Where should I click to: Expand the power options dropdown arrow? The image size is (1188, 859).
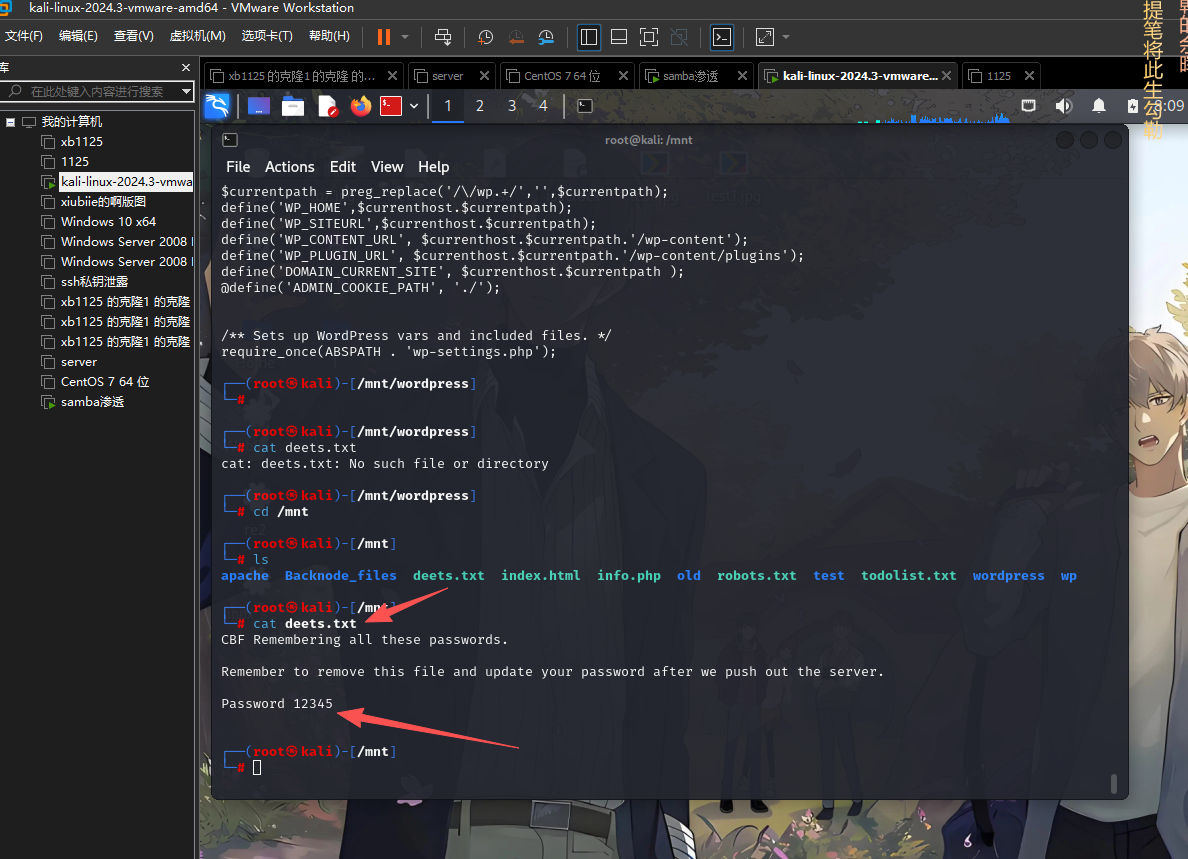[x=405, y=37]
